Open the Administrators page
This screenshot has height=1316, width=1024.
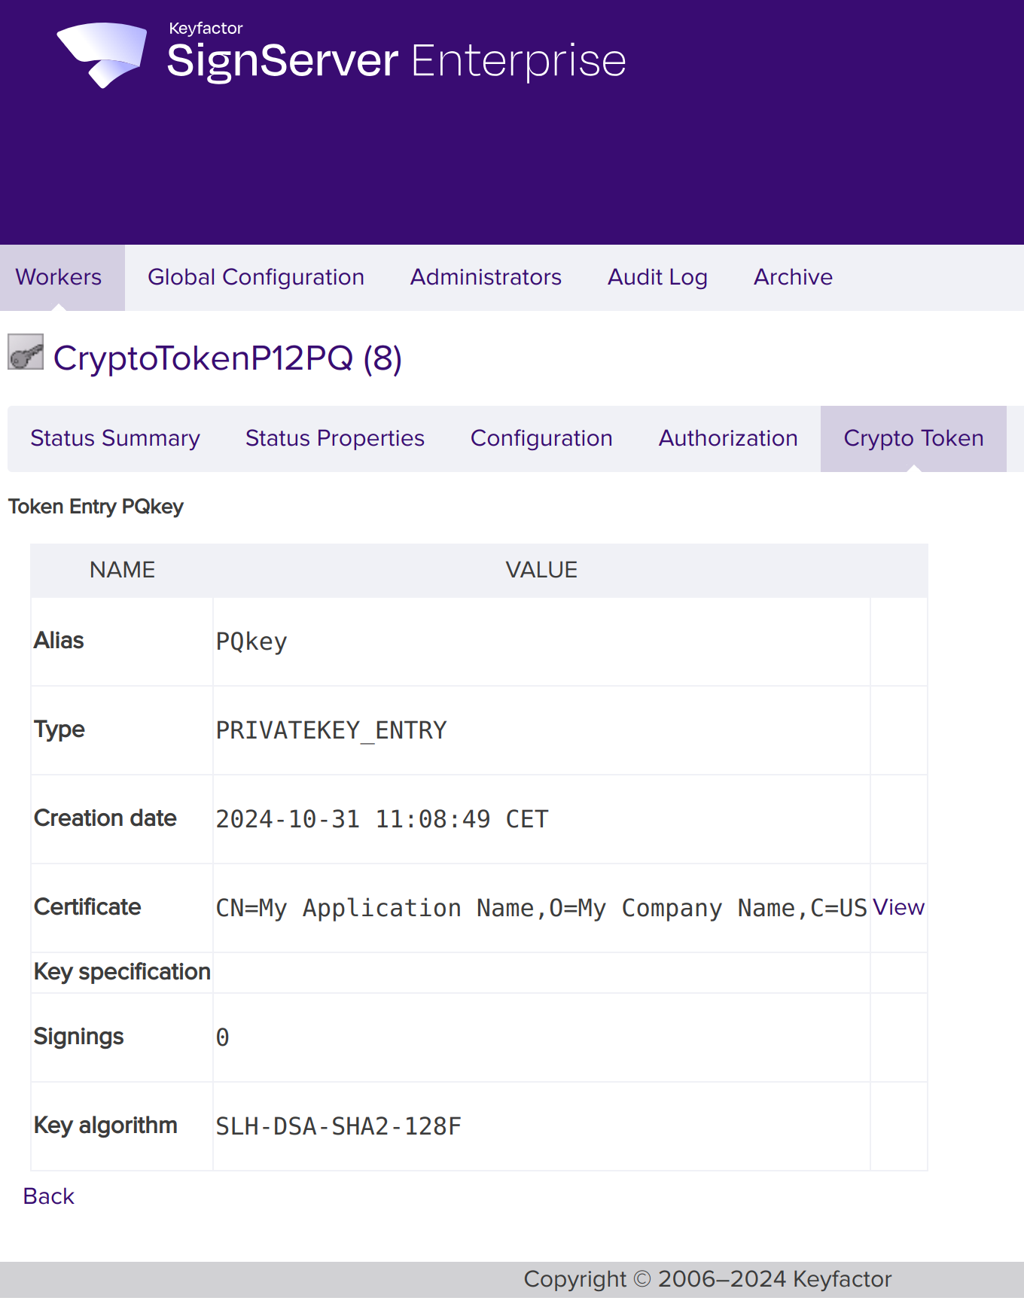pyautogui.click(x=485, y=277)
